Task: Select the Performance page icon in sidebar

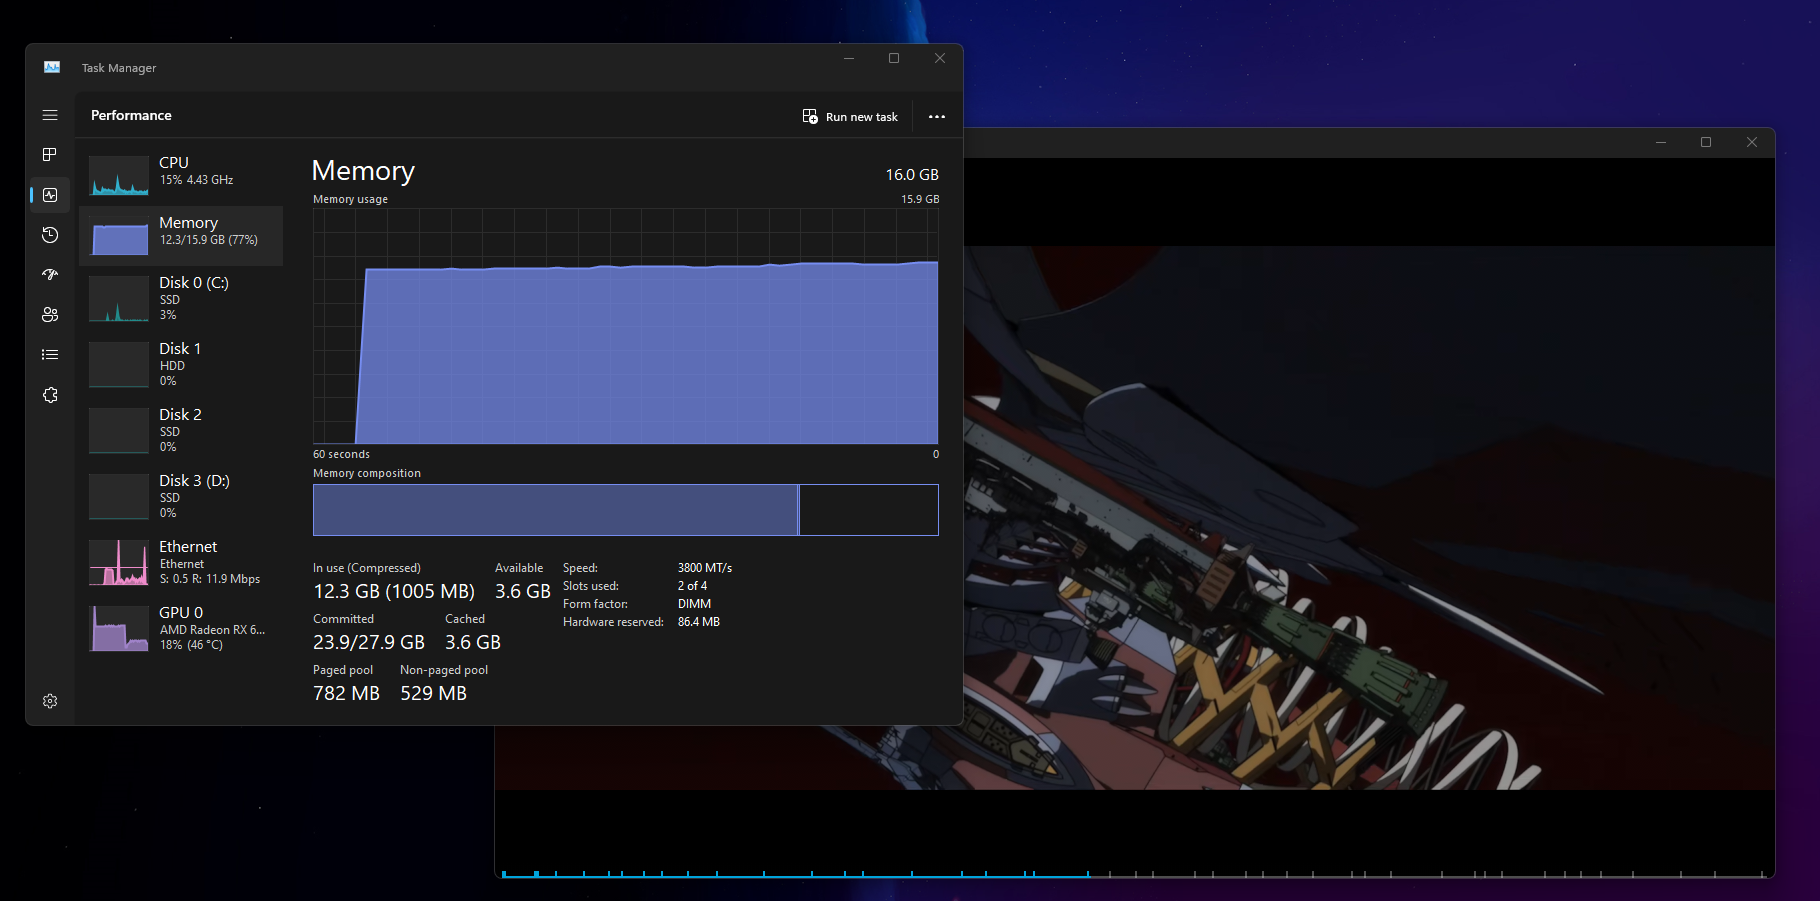Action: pyautogui.click(x=50, y=195)
